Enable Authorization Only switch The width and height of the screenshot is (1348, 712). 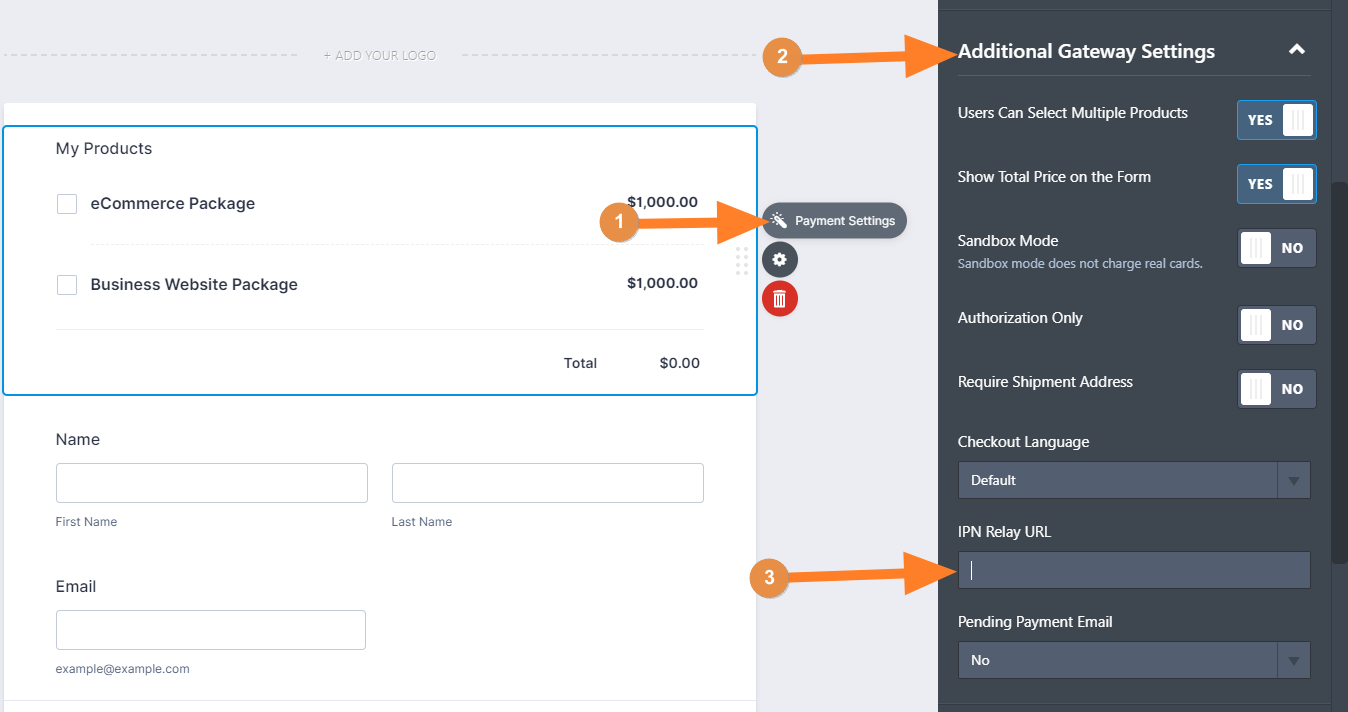(1276, 325)
